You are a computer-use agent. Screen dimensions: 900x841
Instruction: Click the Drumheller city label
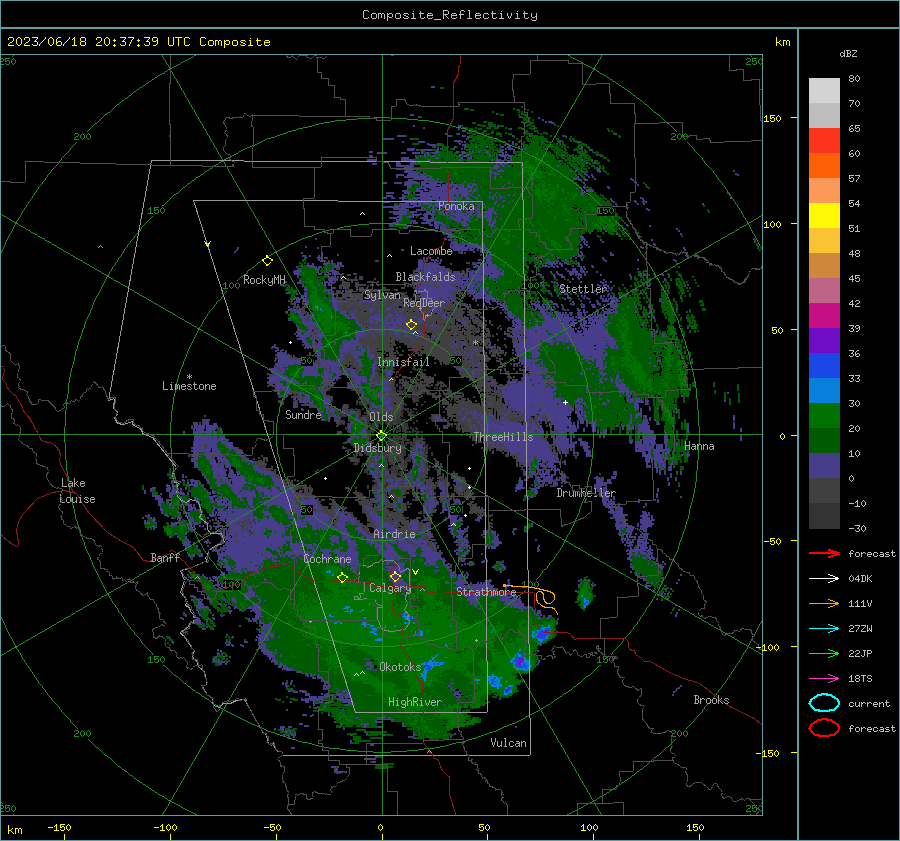coord(586,493)
